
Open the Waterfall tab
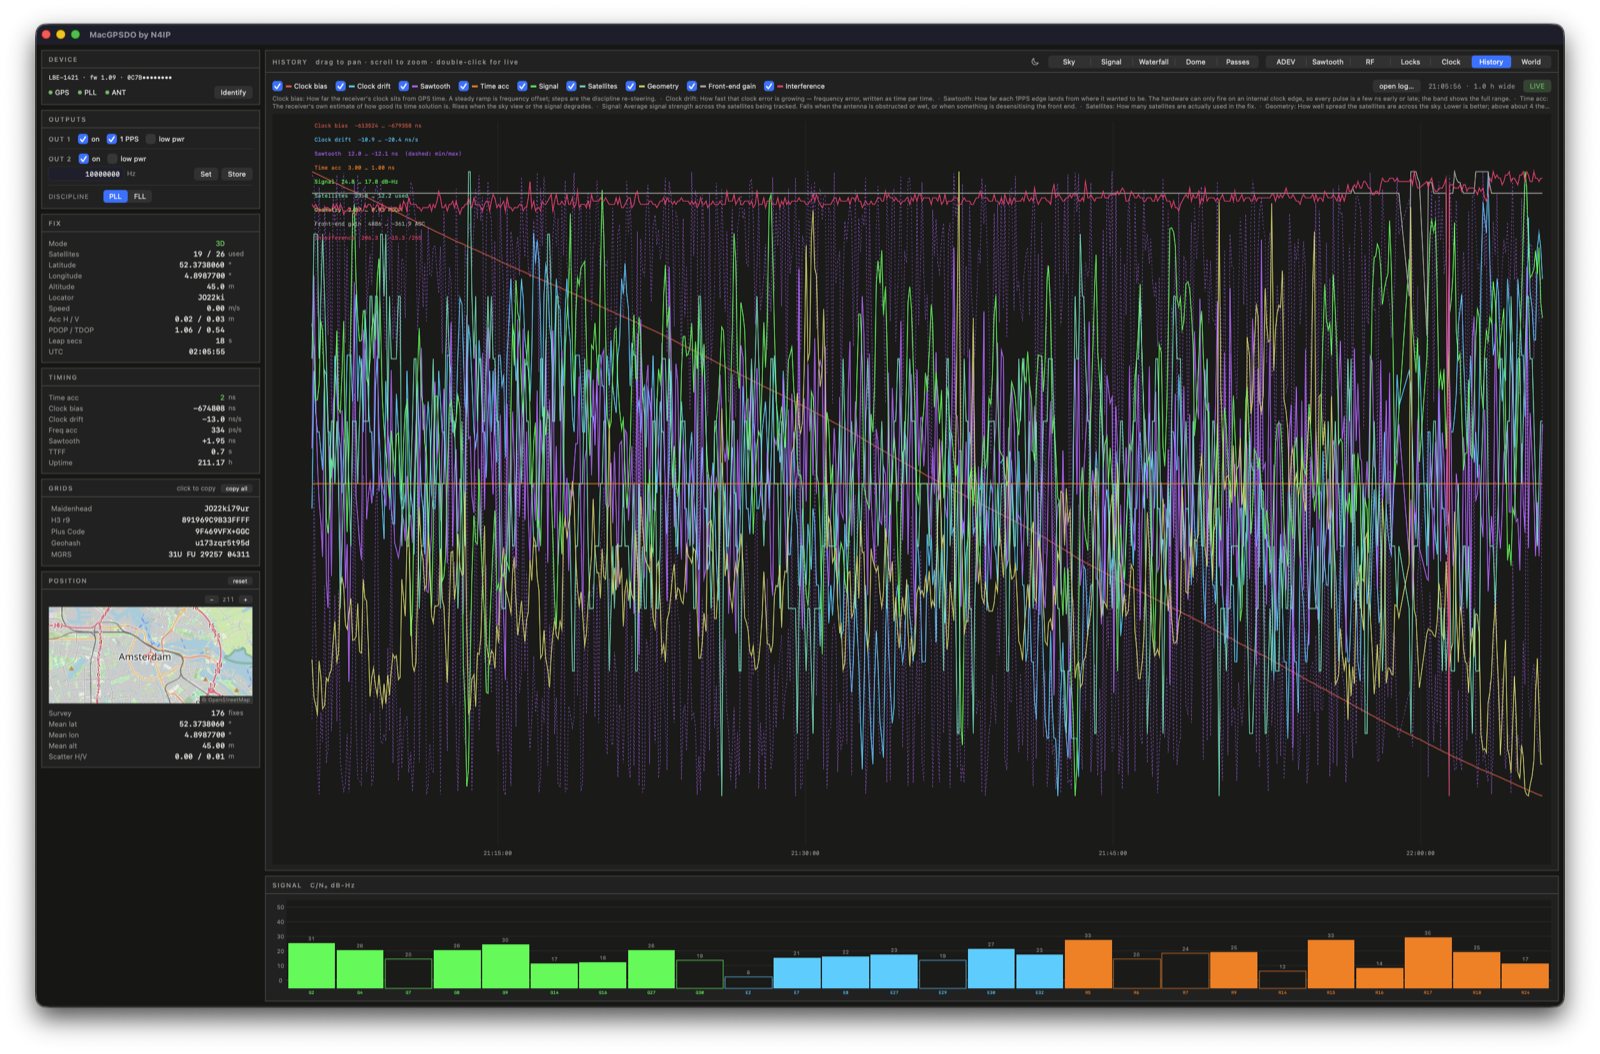[1153, 62]
